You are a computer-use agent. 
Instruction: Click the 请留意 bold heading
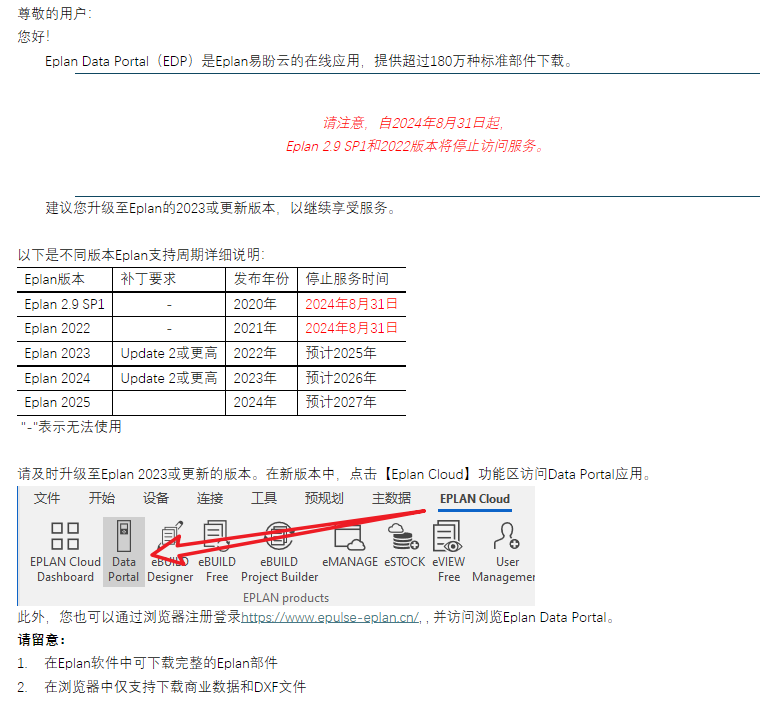tap(41, 640)
